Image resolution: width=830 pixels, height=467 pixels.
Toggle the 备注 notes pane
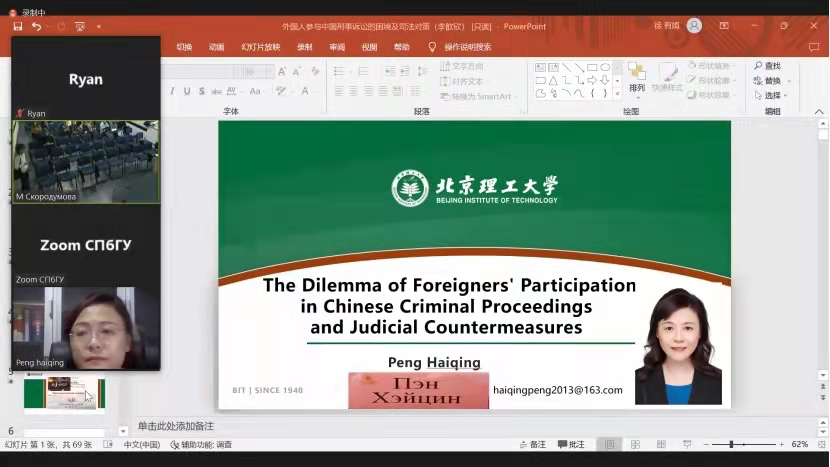(531, 444)
